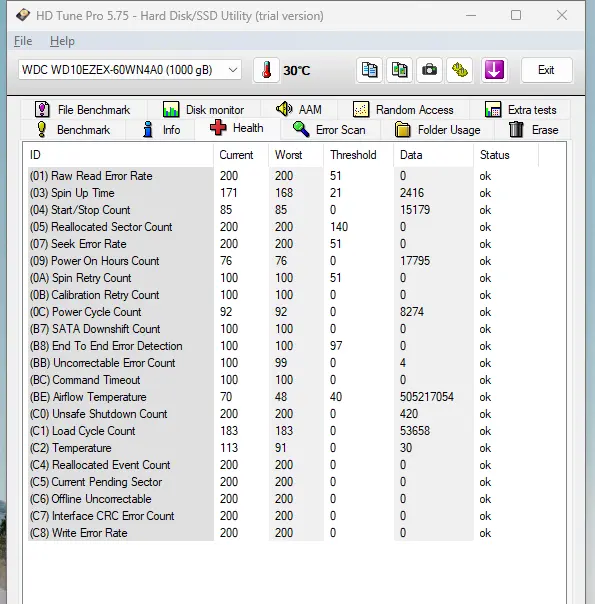Screen dimensions: 595x604
Task: Click the HD Tune Pro title bar icon
Action: [23, 15]
